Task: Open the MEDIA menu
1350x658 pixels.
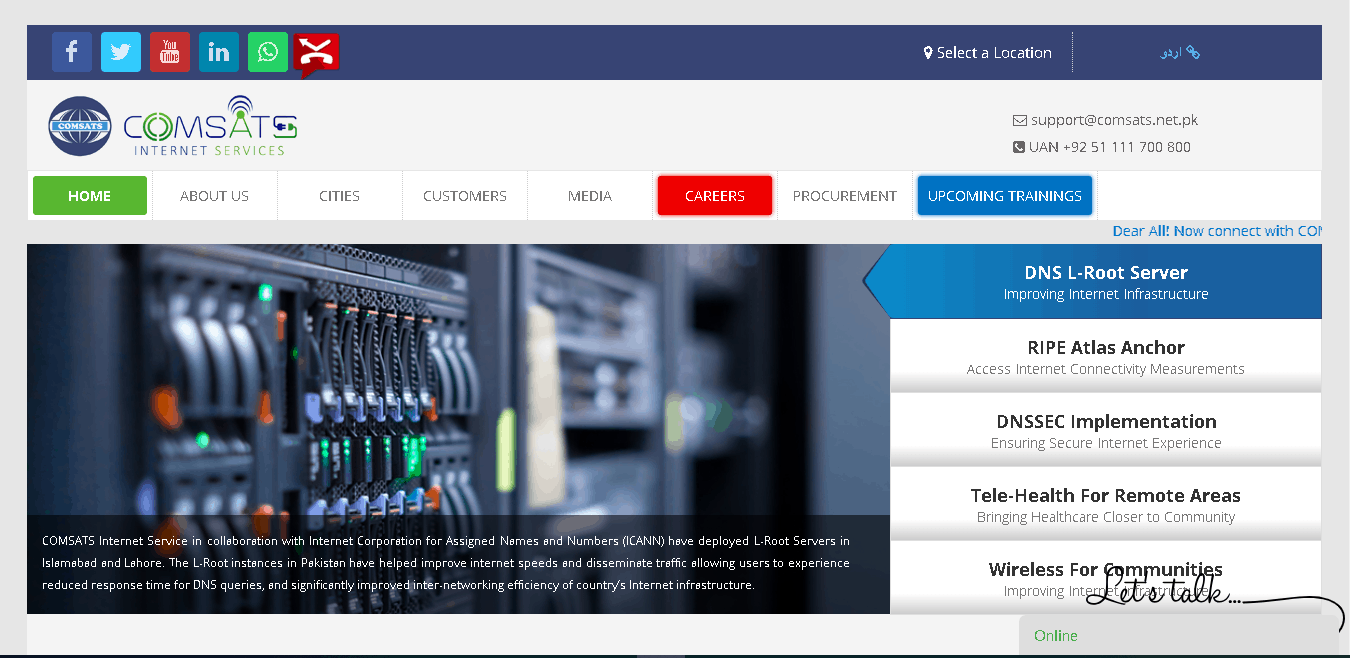Action: [x=590, y=196]
